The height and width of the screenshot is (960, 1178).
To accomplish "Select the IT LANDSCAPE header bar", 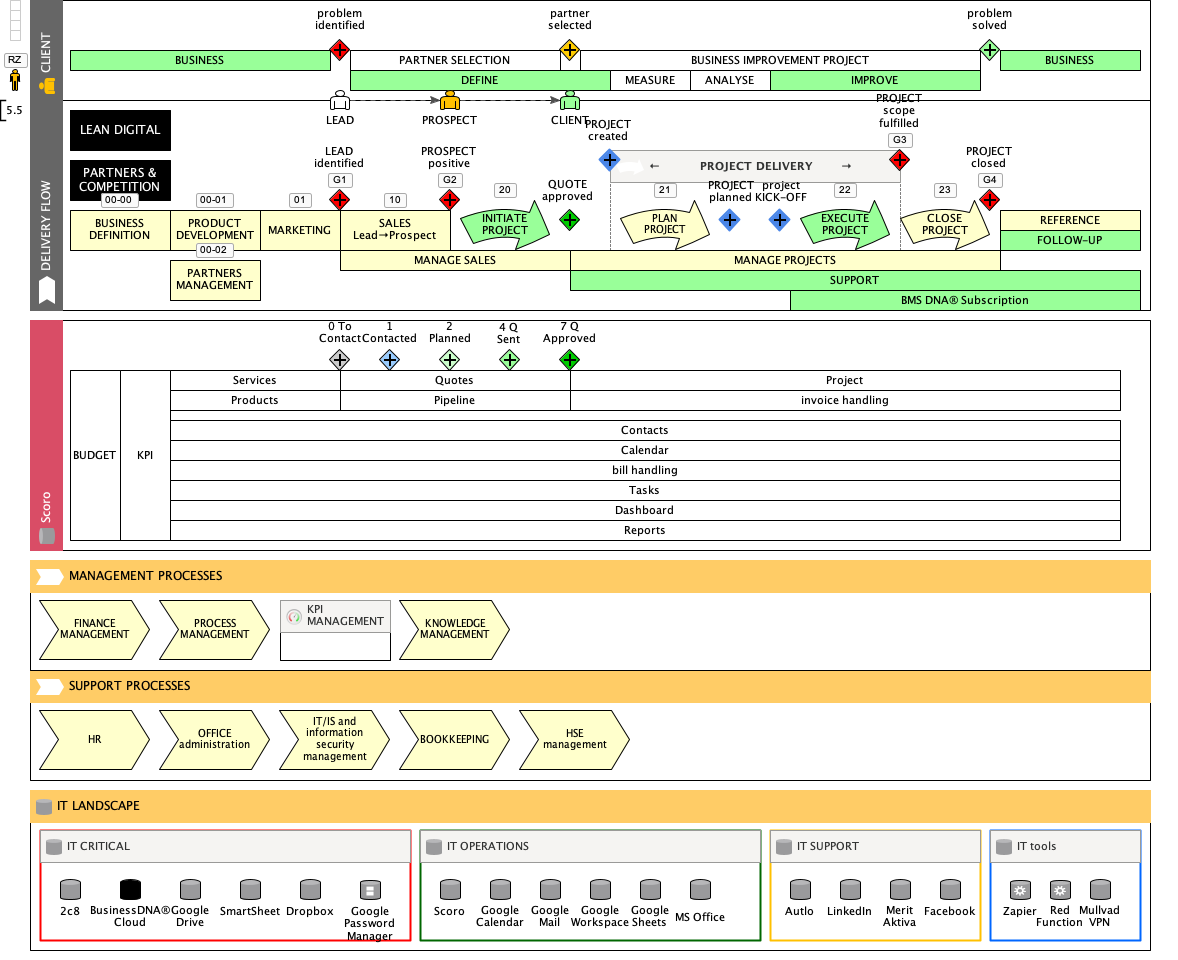I will (x=590, y=806).
